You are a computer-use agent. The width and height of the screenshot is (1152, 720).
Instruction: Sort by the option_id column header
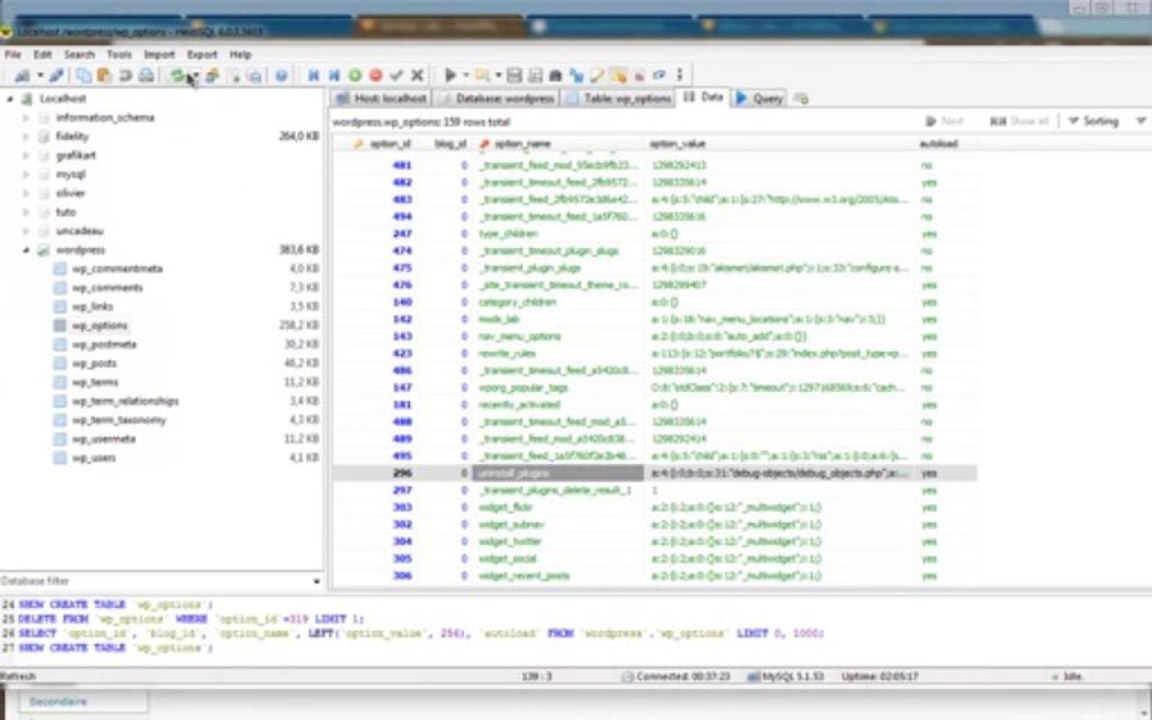[x=389, y=144]
